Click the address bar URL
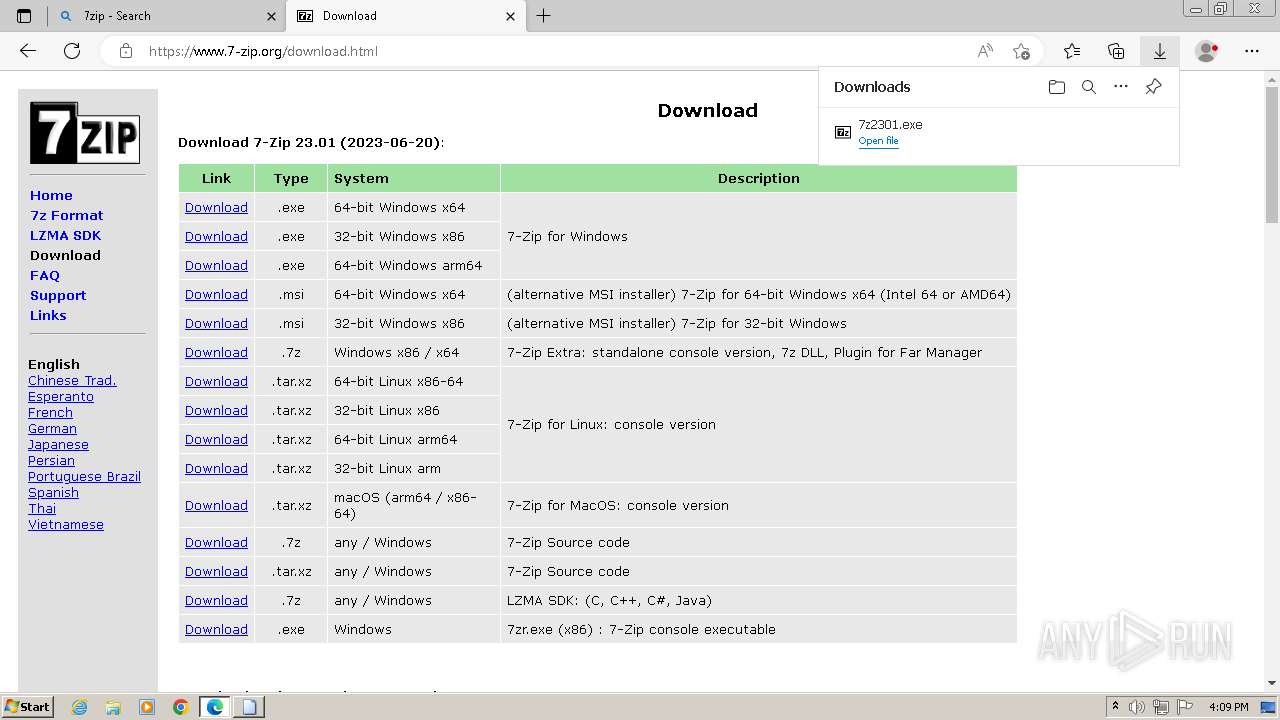 (263, 51)
